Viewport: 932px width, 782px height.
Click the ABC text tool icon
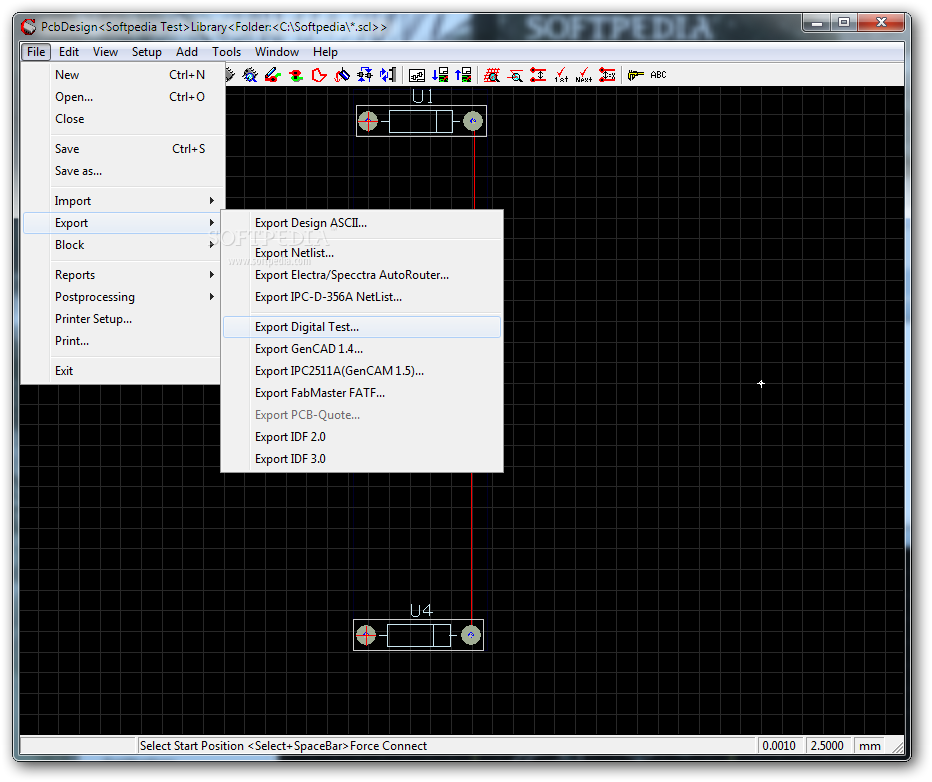tap(658, 75)
